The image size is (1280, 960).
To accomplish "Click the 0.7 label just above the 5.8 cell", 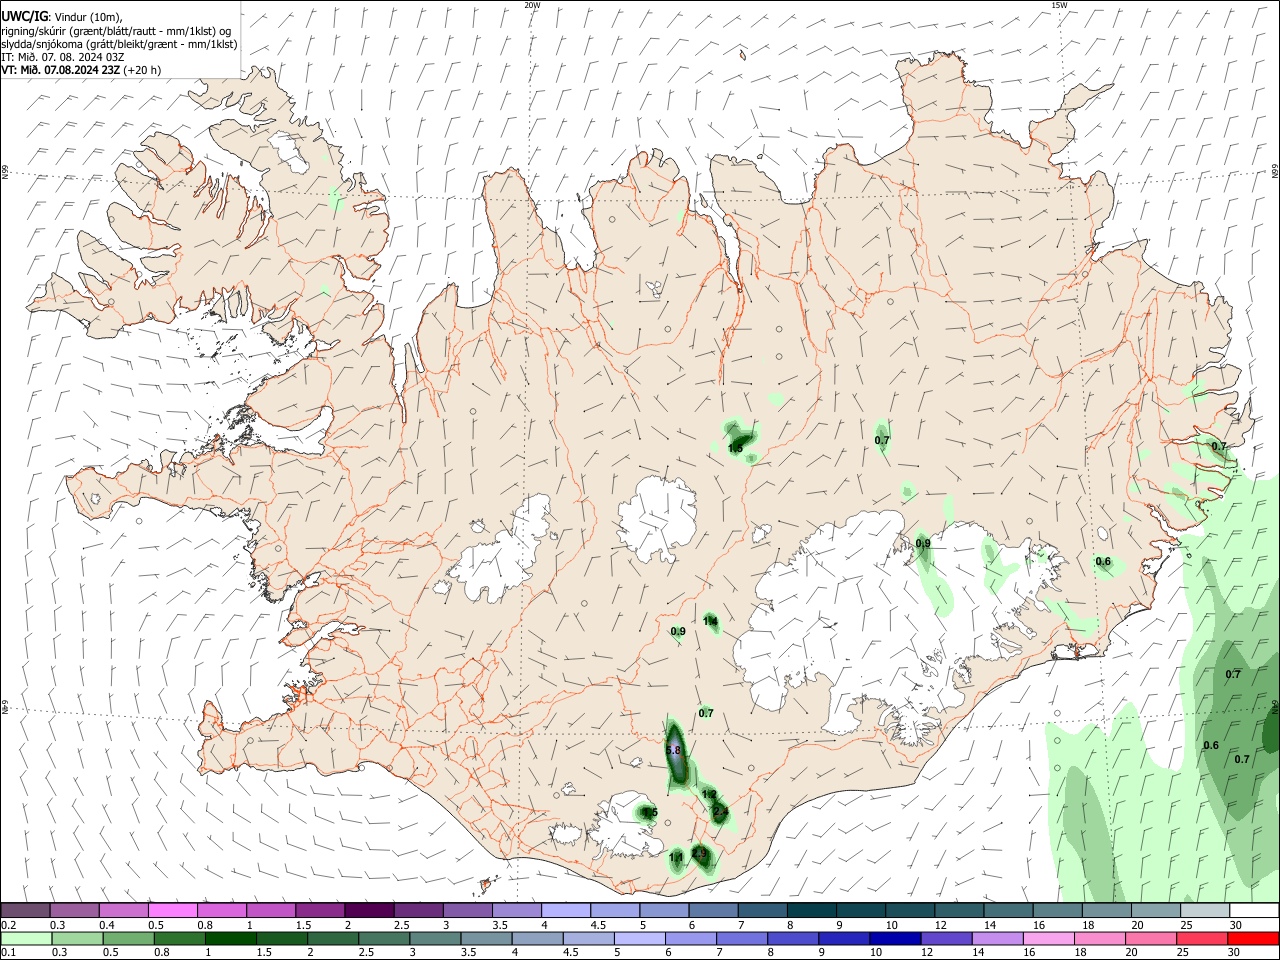I will pyautogui.click(x=706, y=713).
